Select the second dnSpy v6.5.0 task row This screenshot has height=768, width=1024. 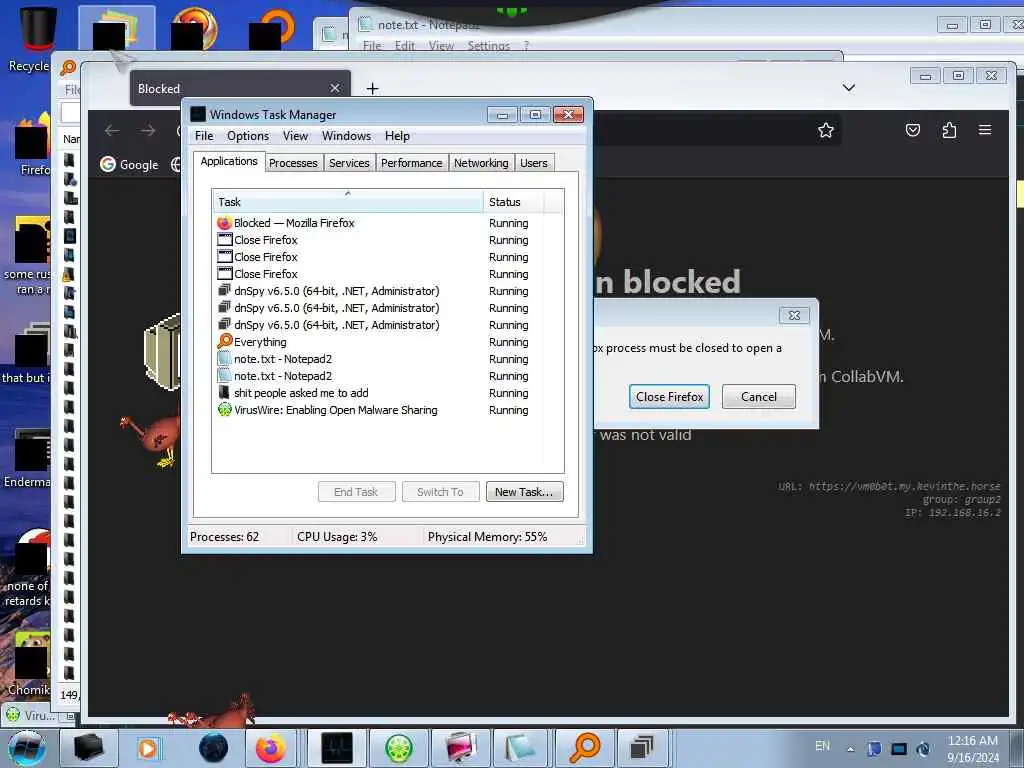click(x=387, y=308)
